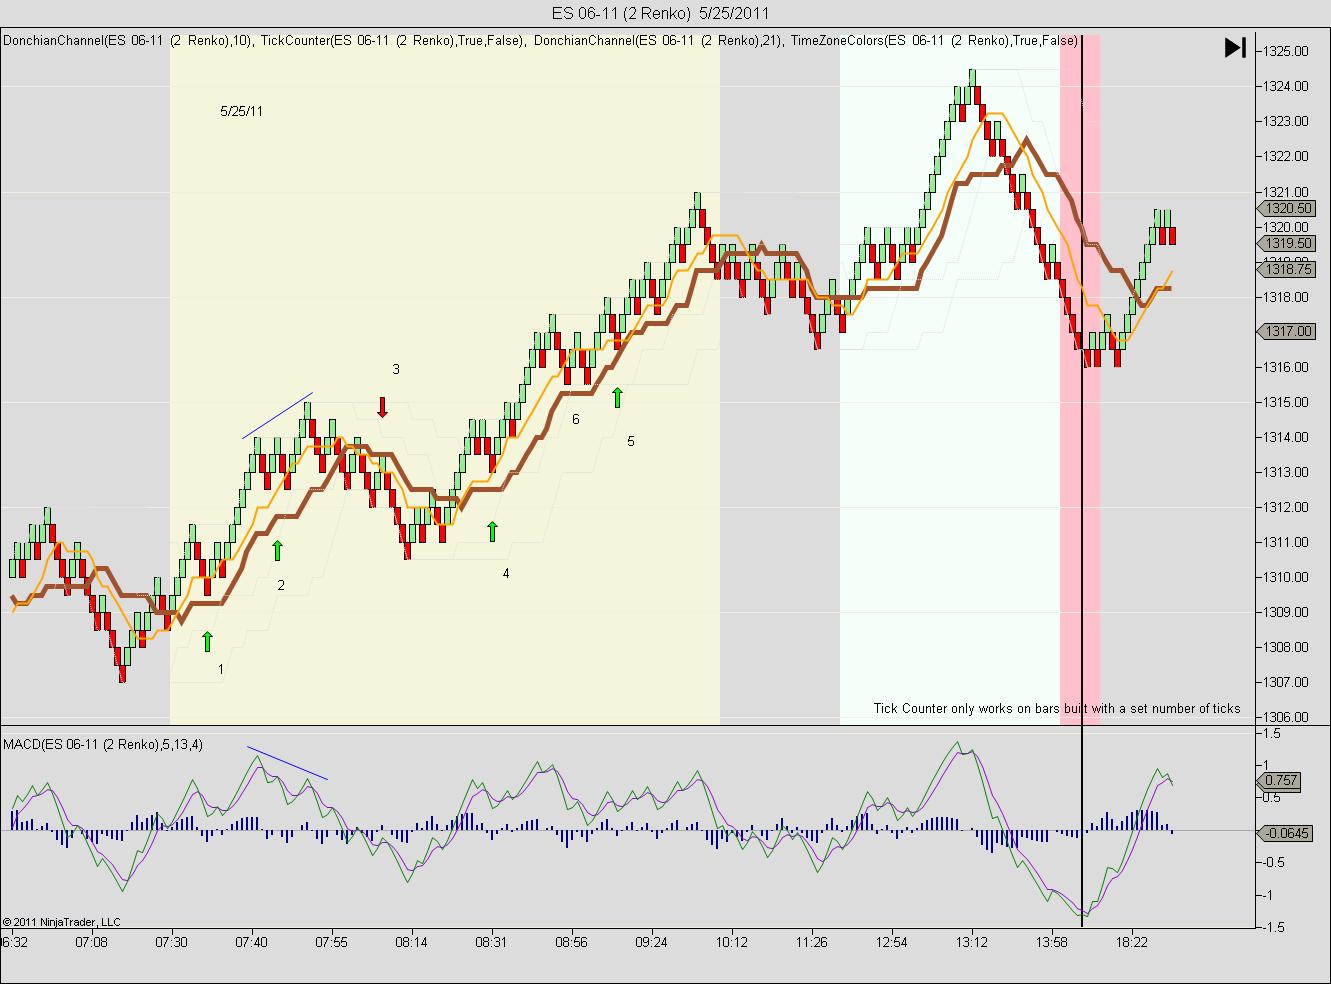Image resolution: width=1331 pixels, height=984 pixels.
Task: Click the 11:26 time axis label
Action: tap(812, 942)
